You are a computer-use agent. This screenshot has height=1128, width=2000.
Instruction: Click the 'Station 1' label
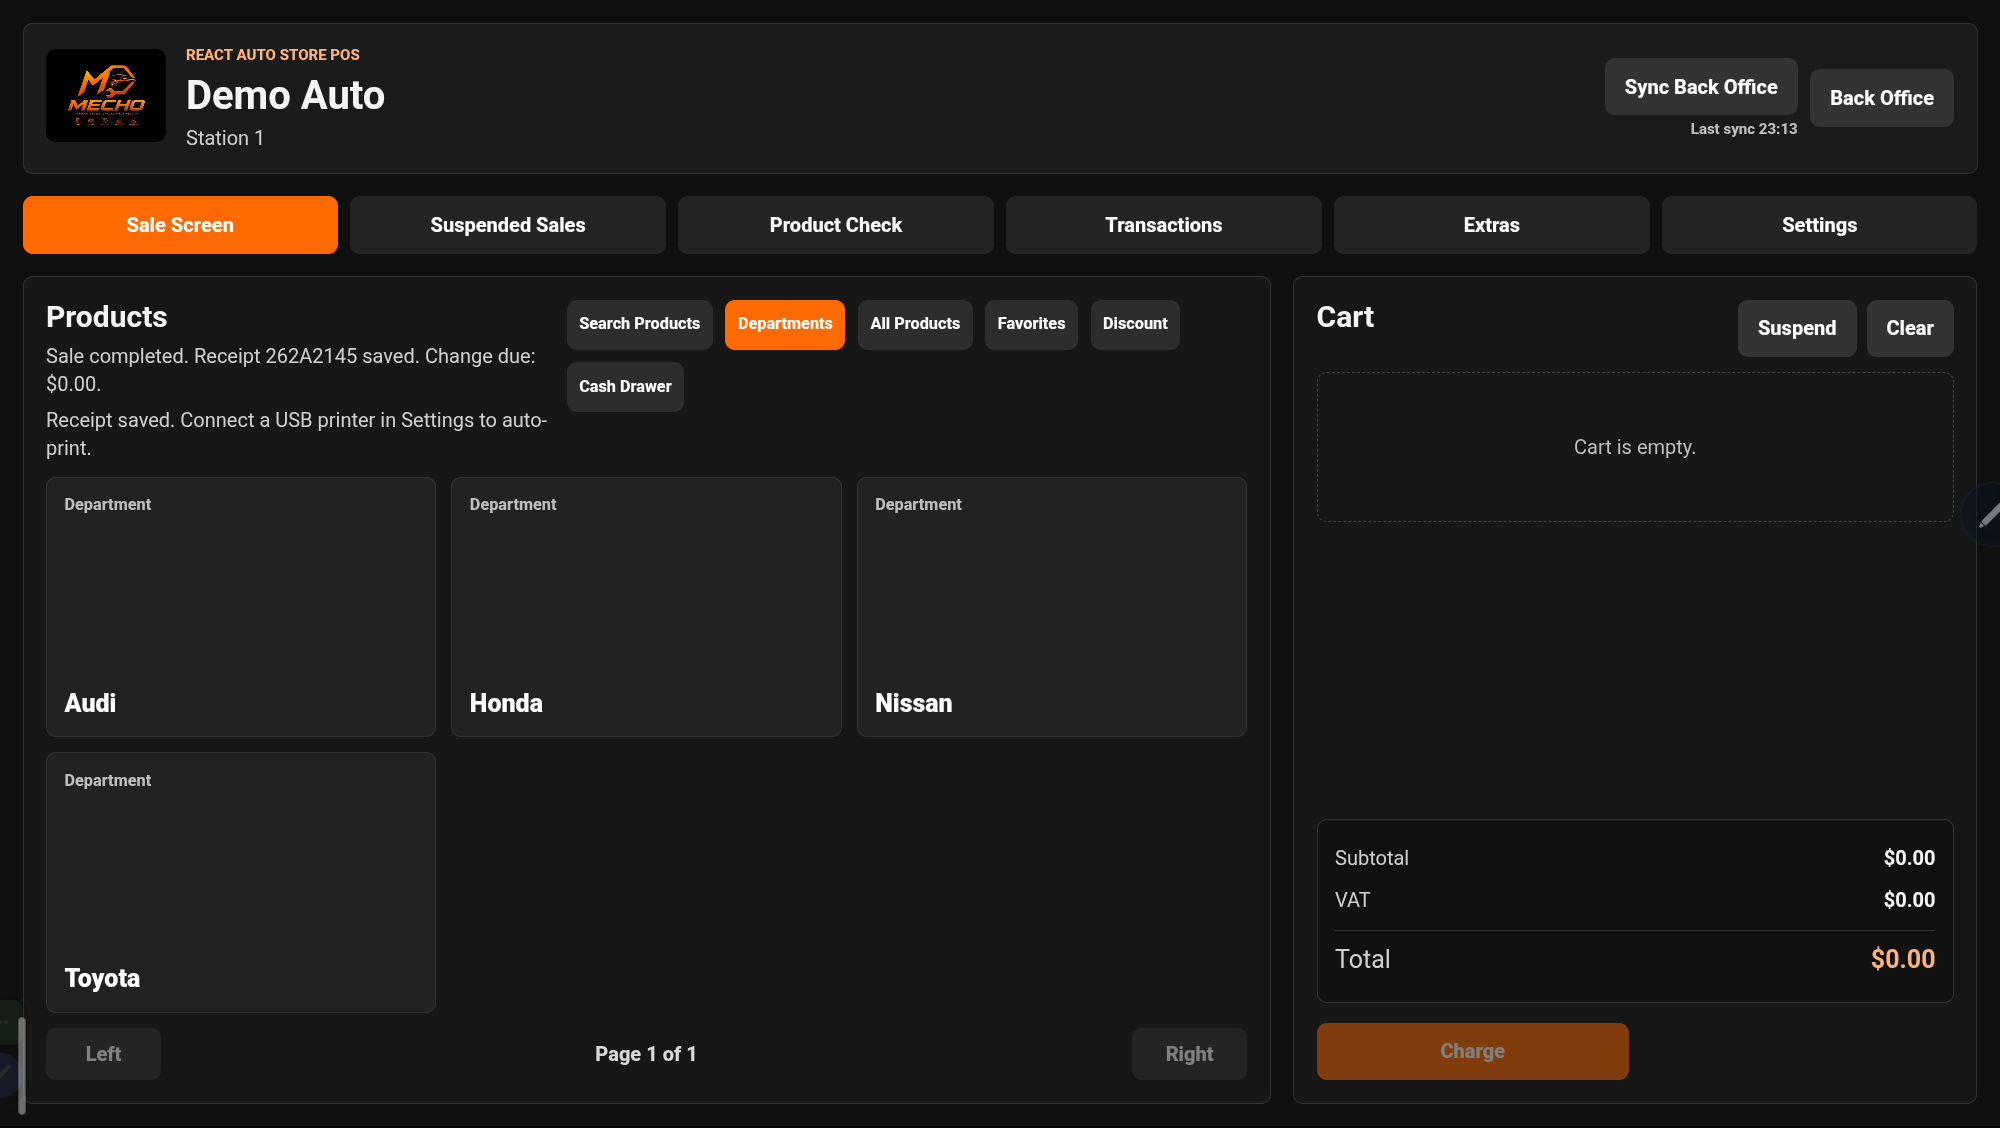[225, 138]
